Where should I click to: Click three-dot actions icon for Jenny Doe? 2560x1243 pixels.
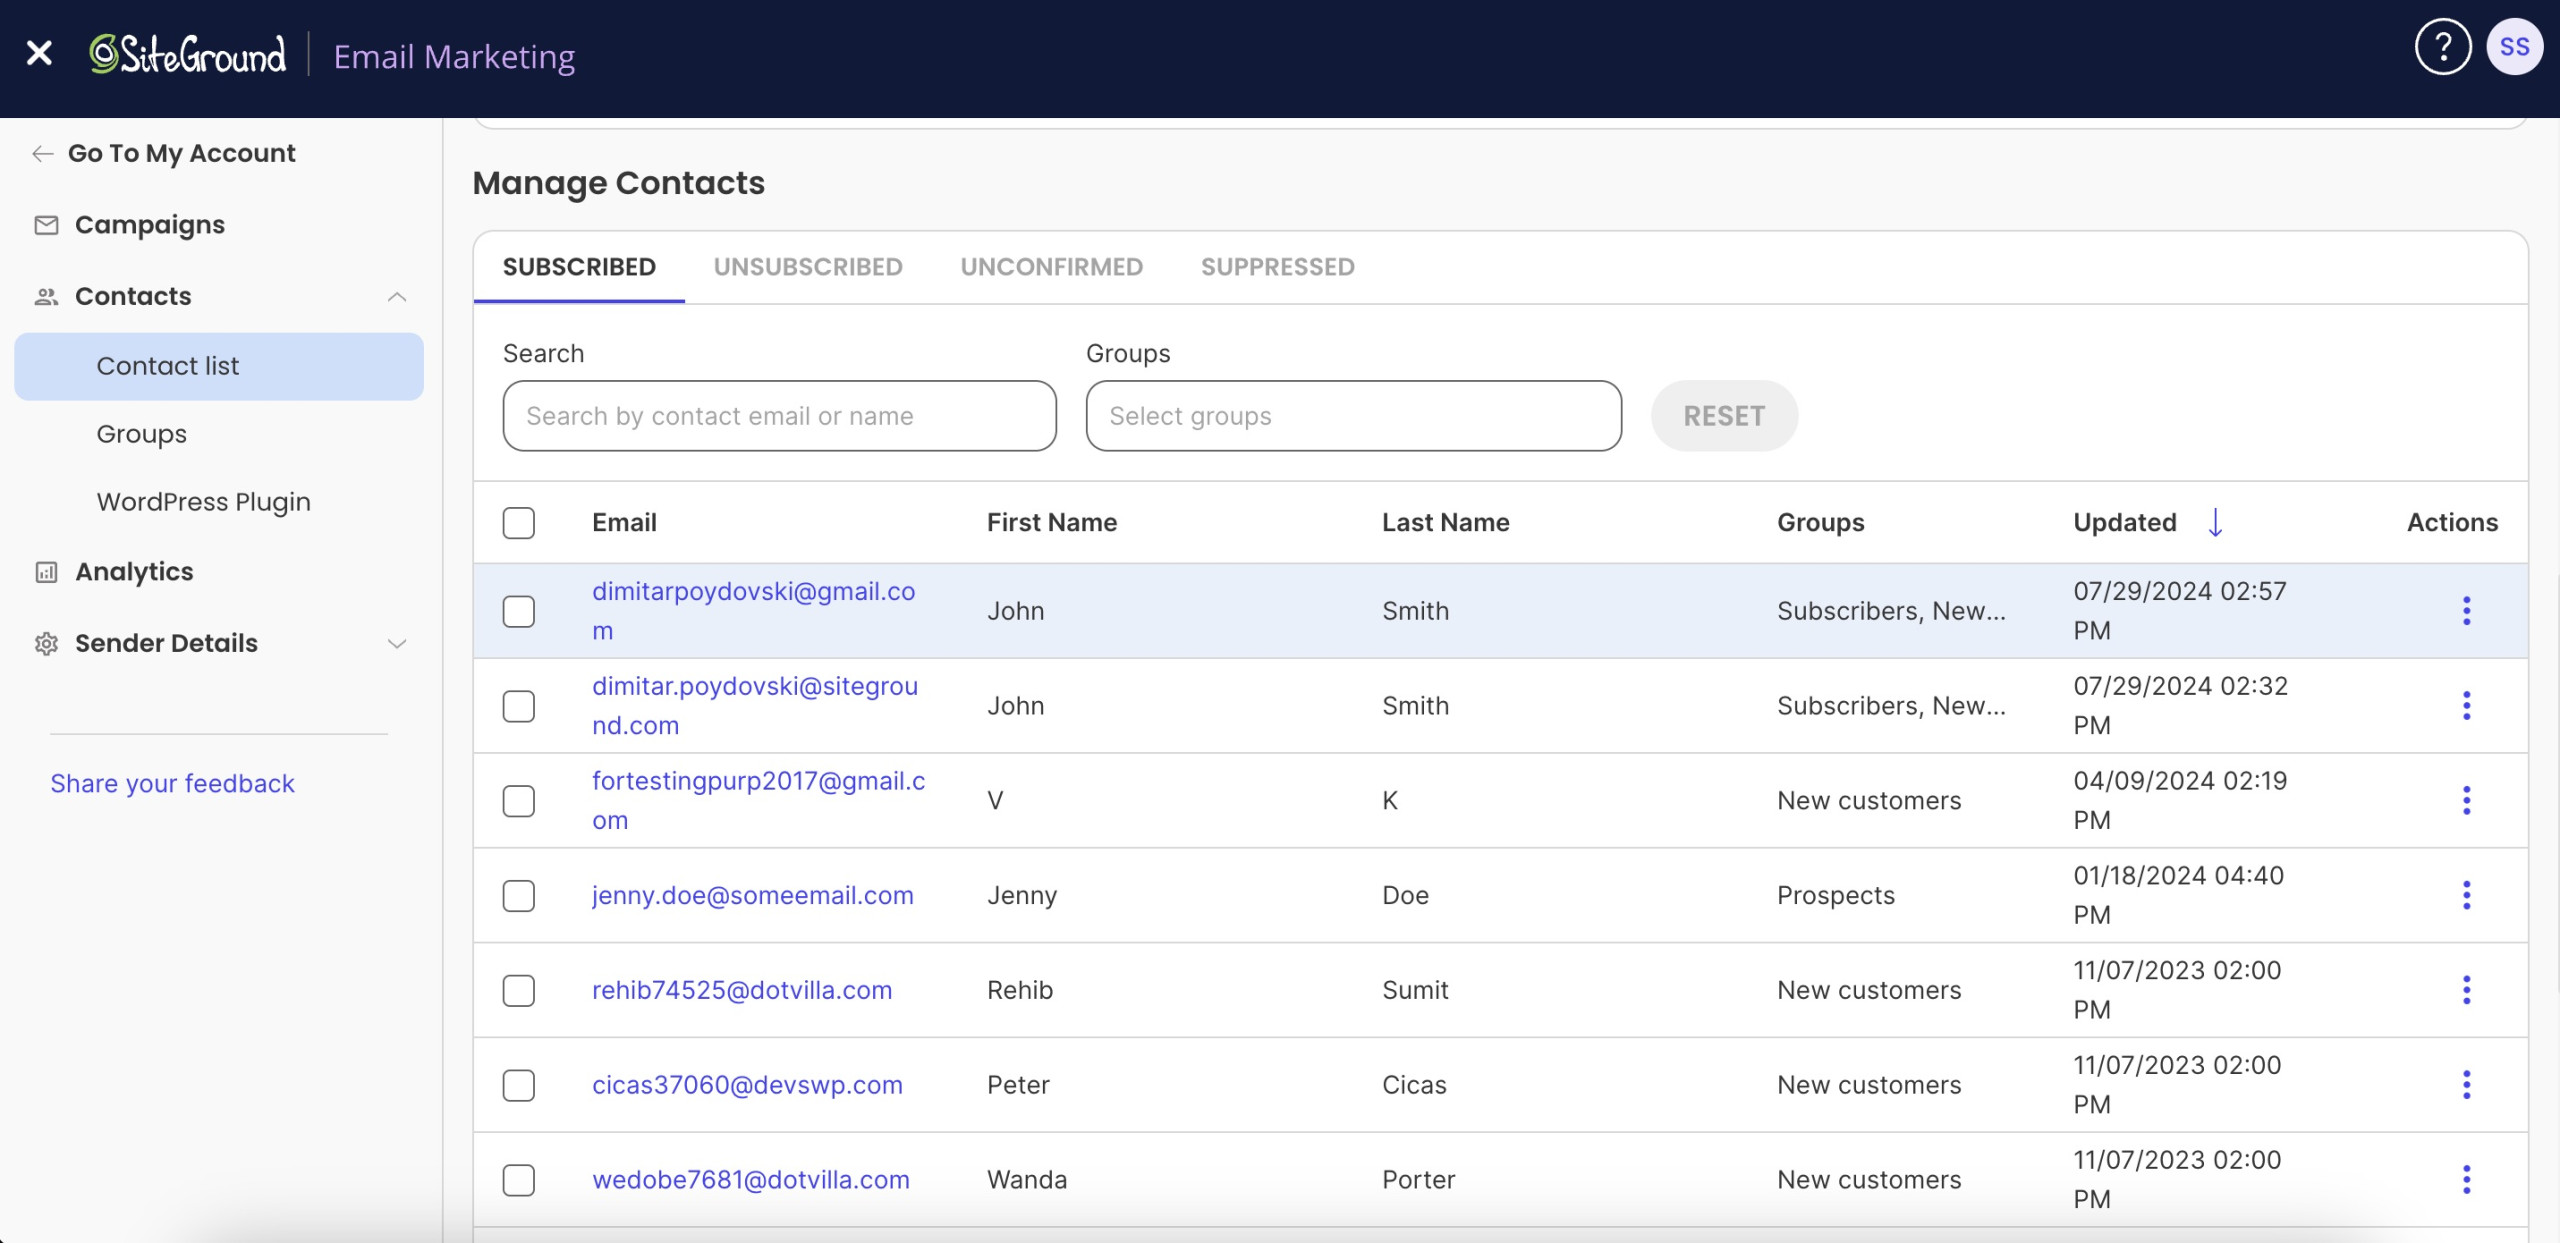click(2464, 895)
